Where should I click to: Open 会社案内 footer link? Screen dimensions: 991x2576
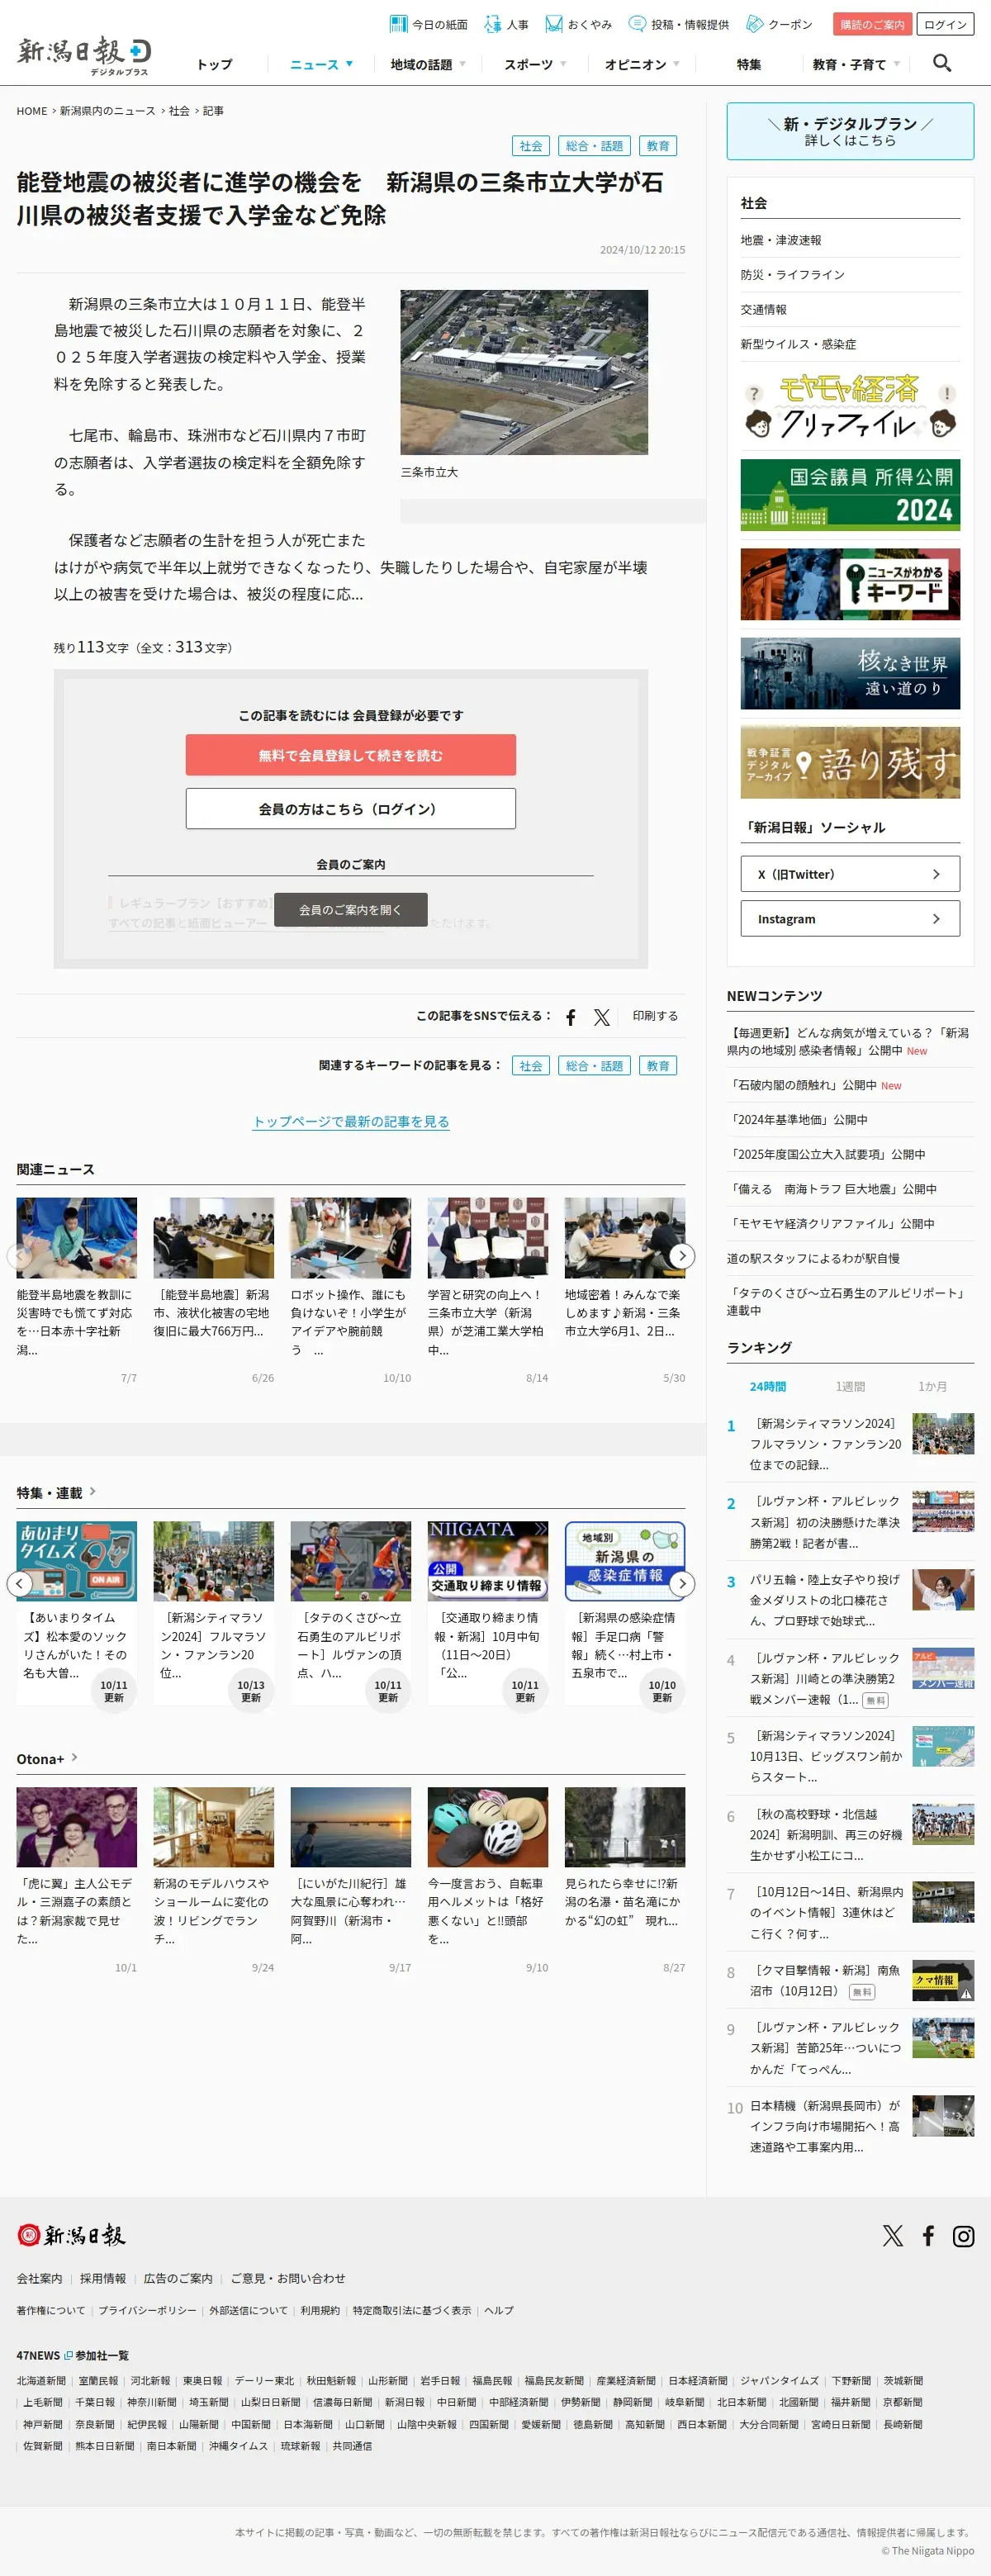point(39,2278)
